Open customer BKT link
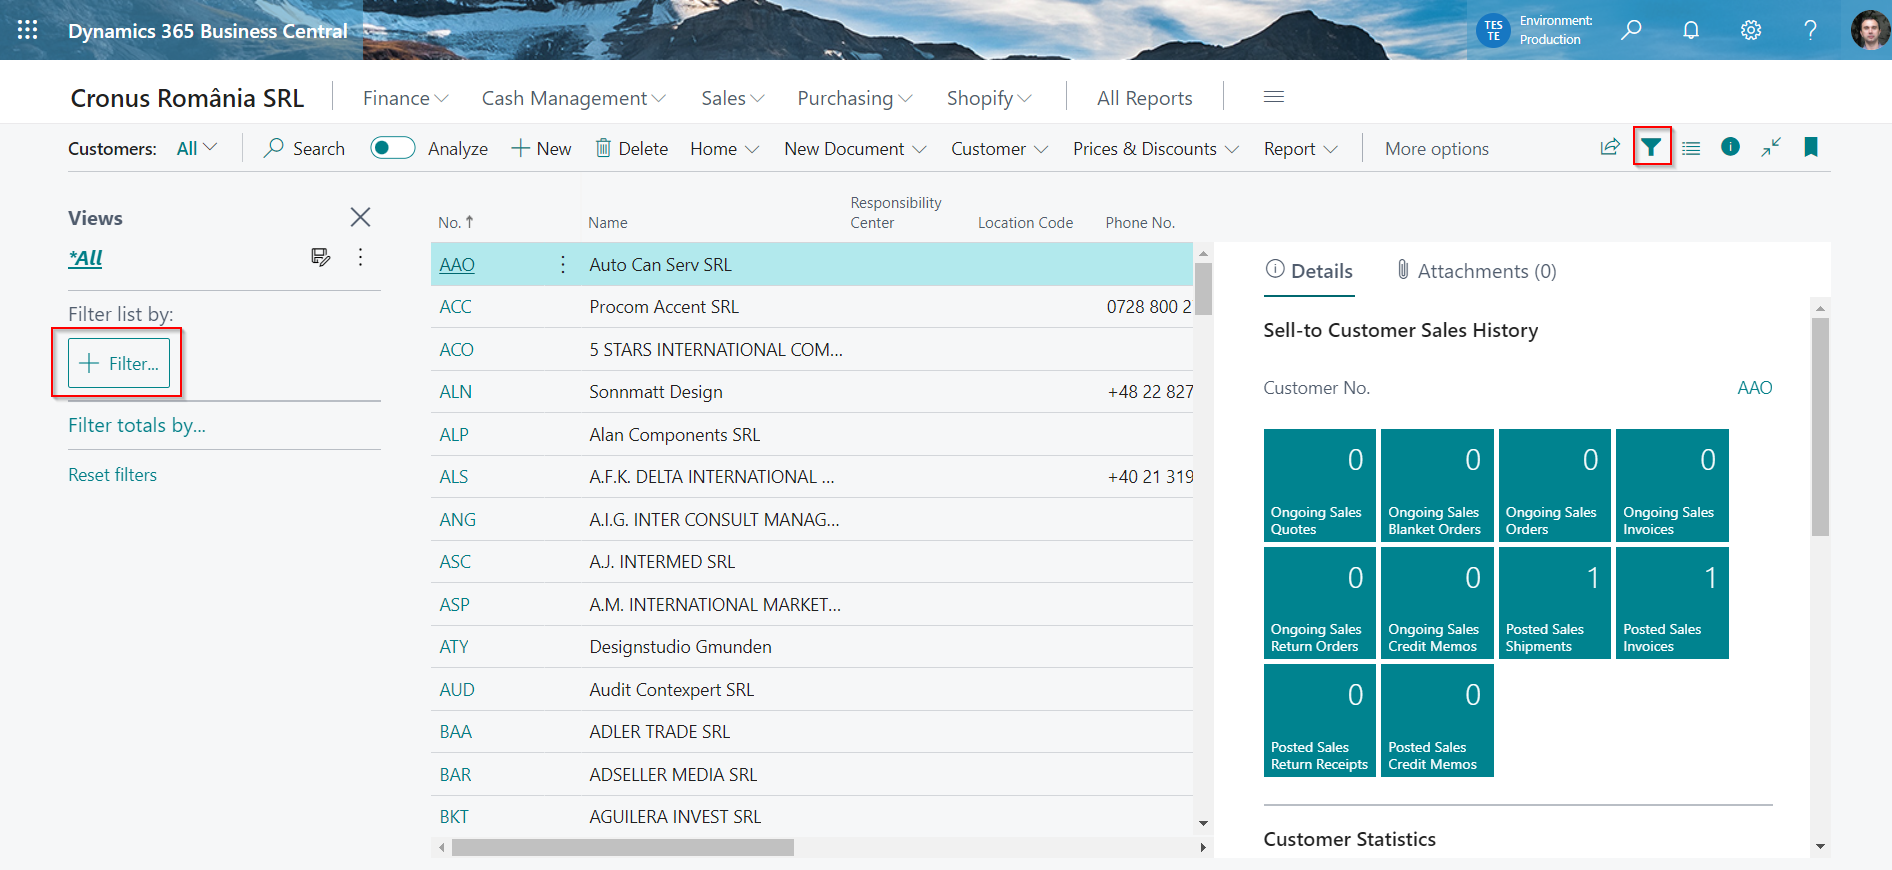 [454, 817]
